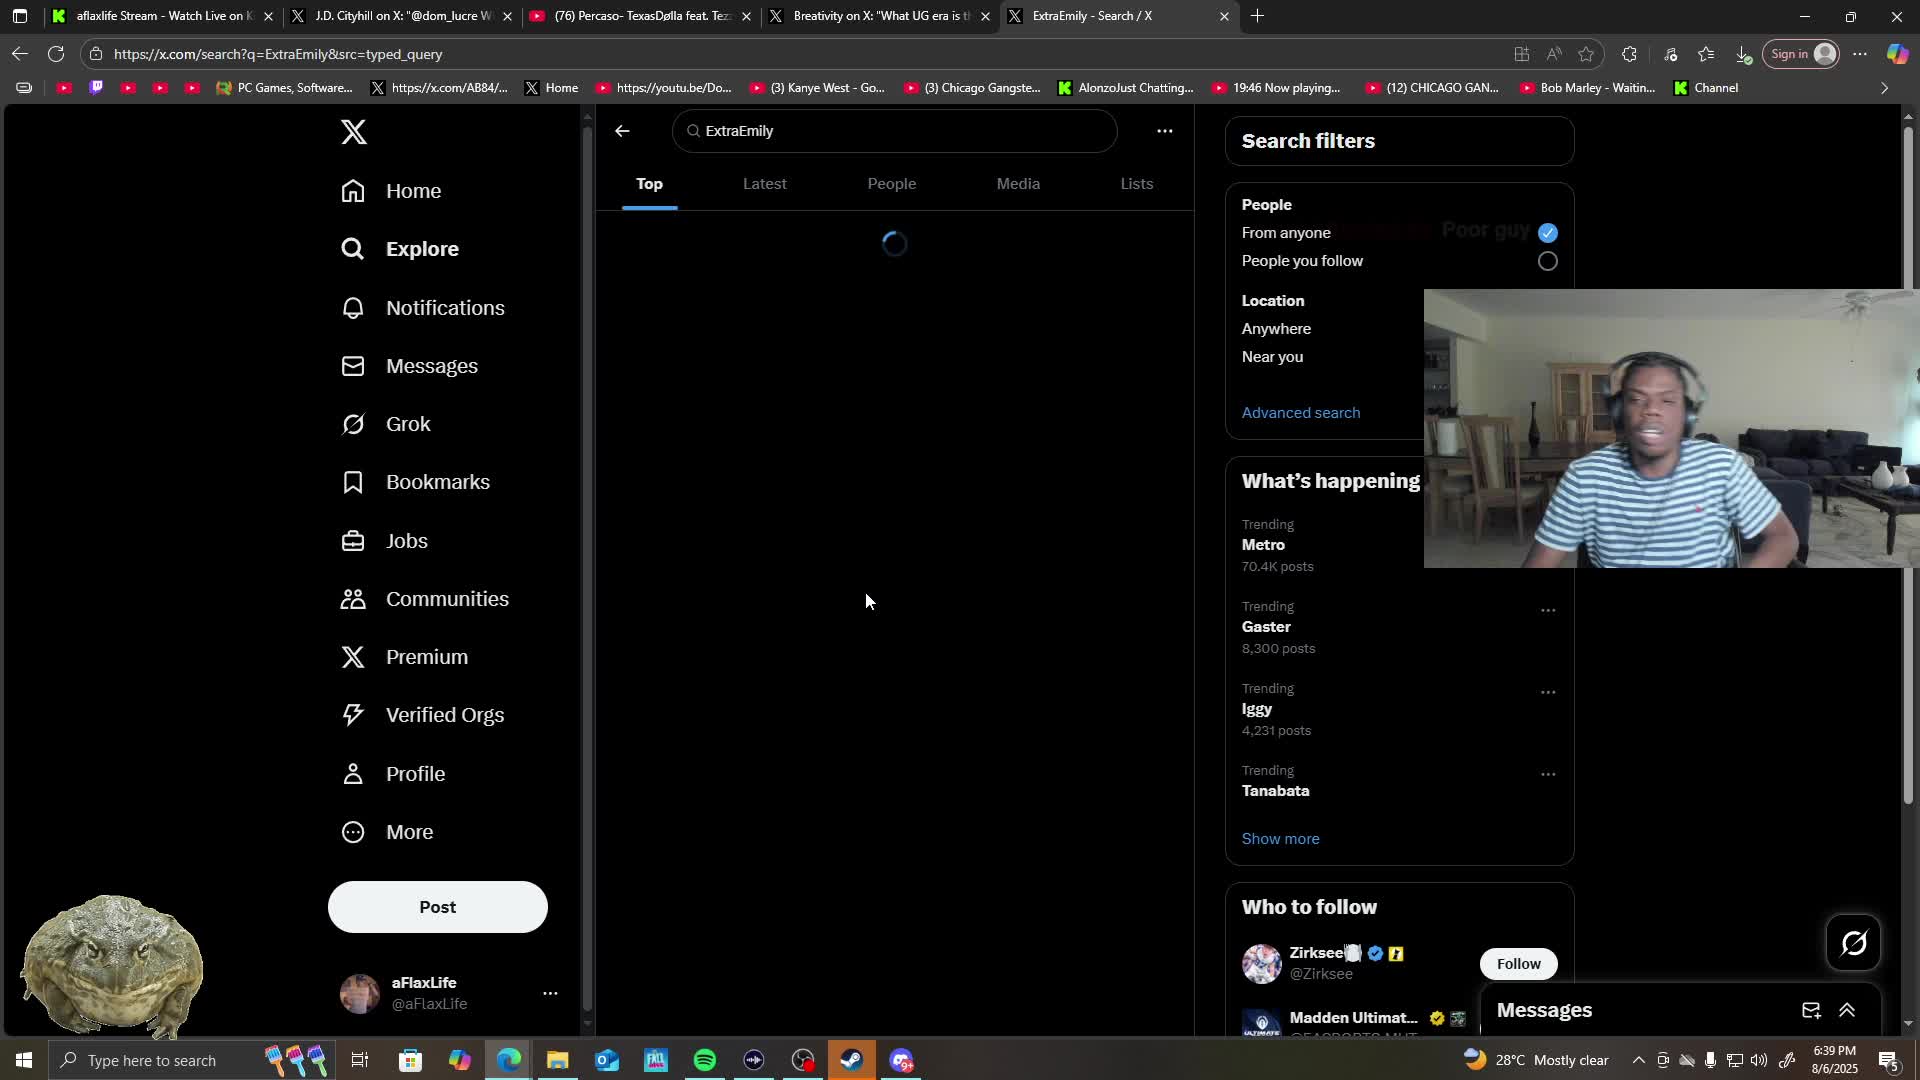Image resolution: width=1920 pixels, height=1080 pixels.
Task: Open Communities from the sidebar
Action: tap(425, 599)
